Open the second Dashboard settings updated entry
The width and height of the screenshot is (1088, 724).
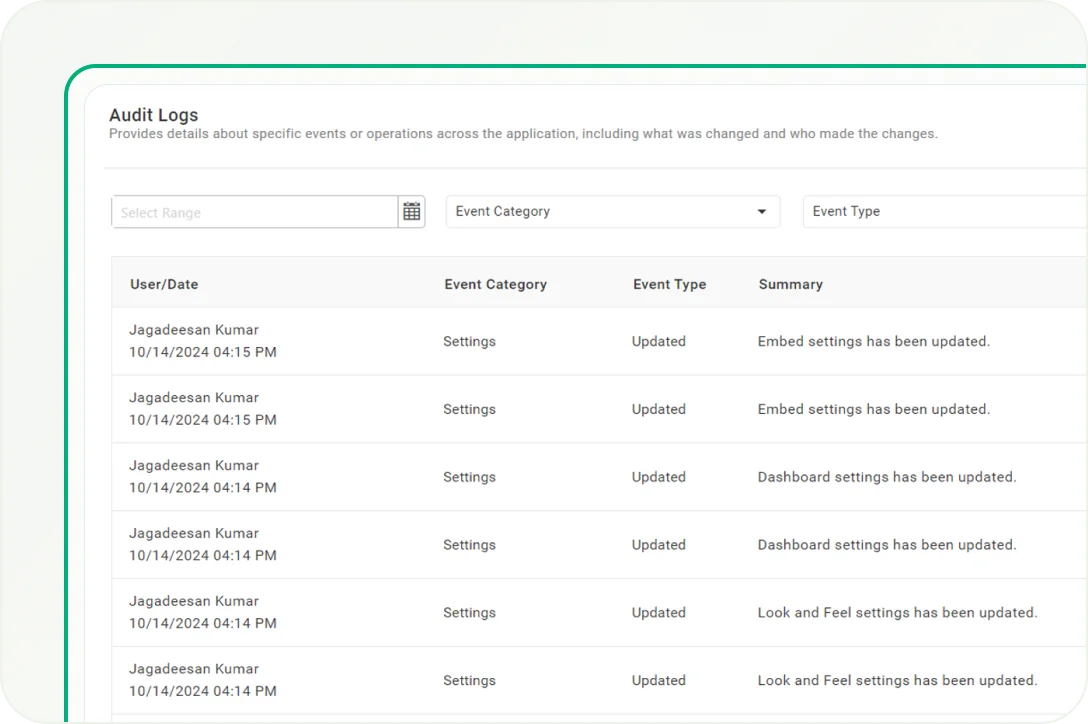[886, 545]
